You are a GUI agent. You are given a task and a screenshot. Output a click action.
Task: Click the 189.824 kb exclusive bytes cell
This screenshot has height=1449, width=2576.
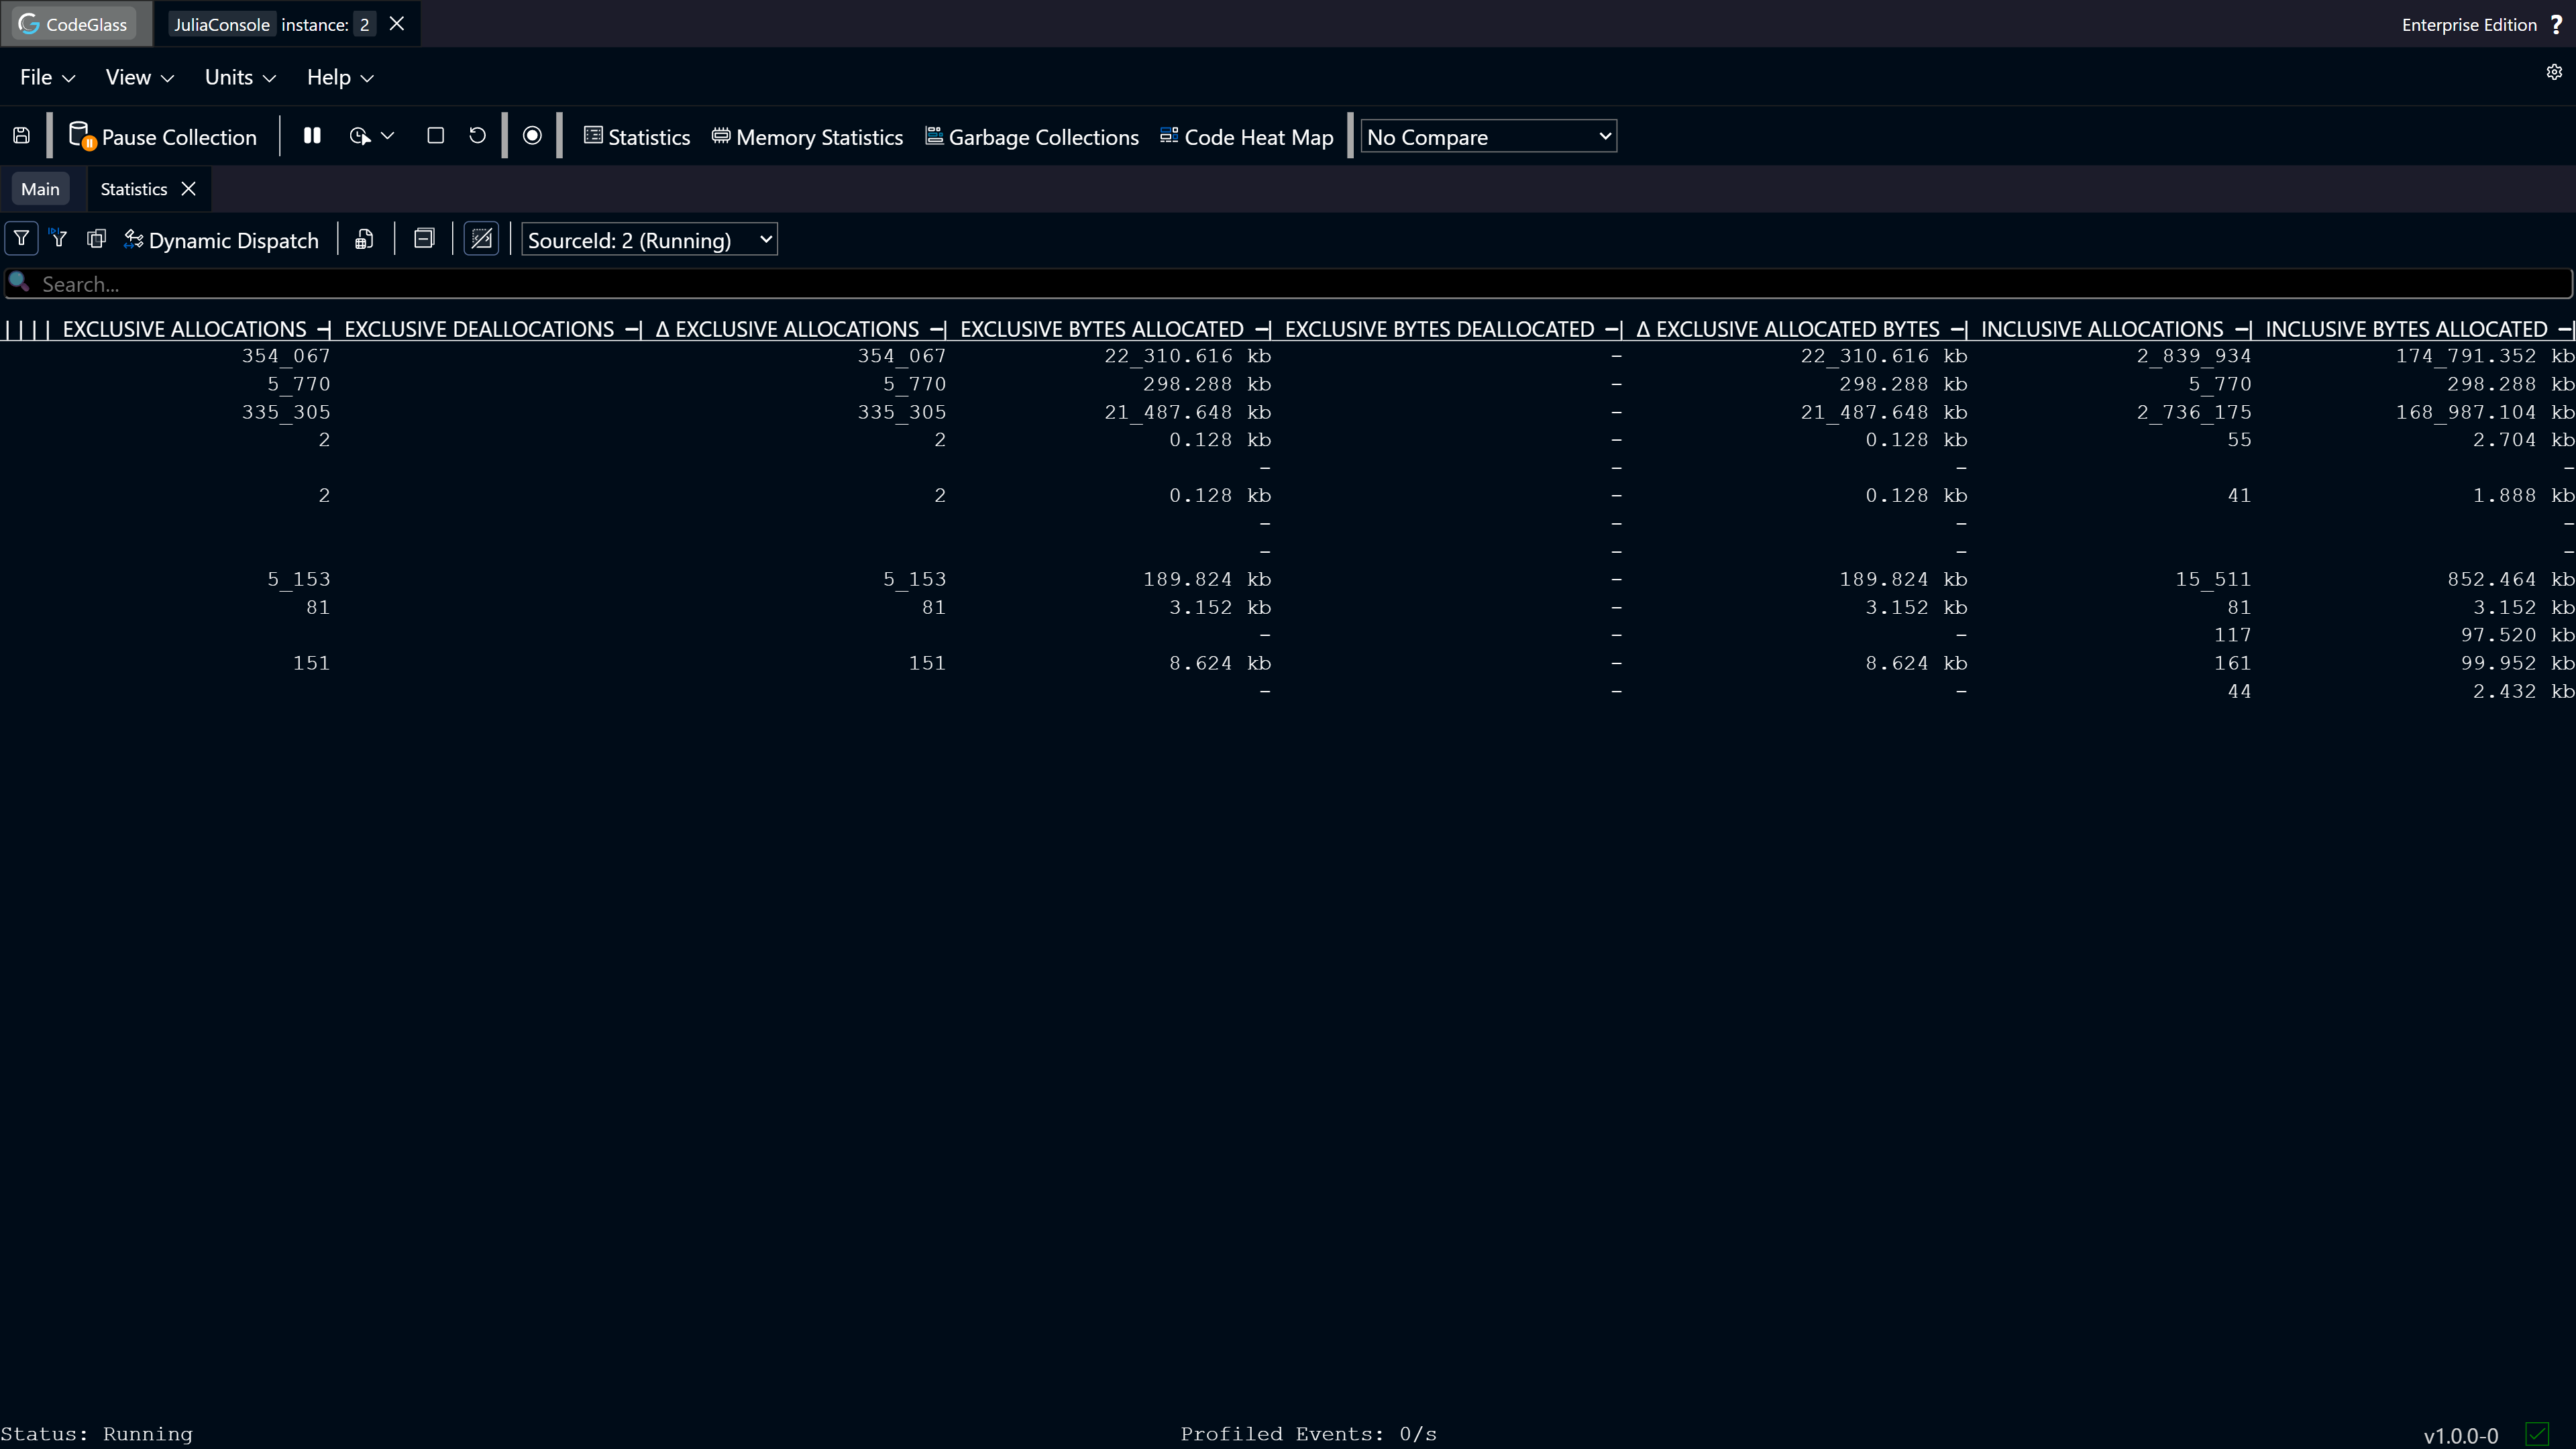click(1207, 579)
